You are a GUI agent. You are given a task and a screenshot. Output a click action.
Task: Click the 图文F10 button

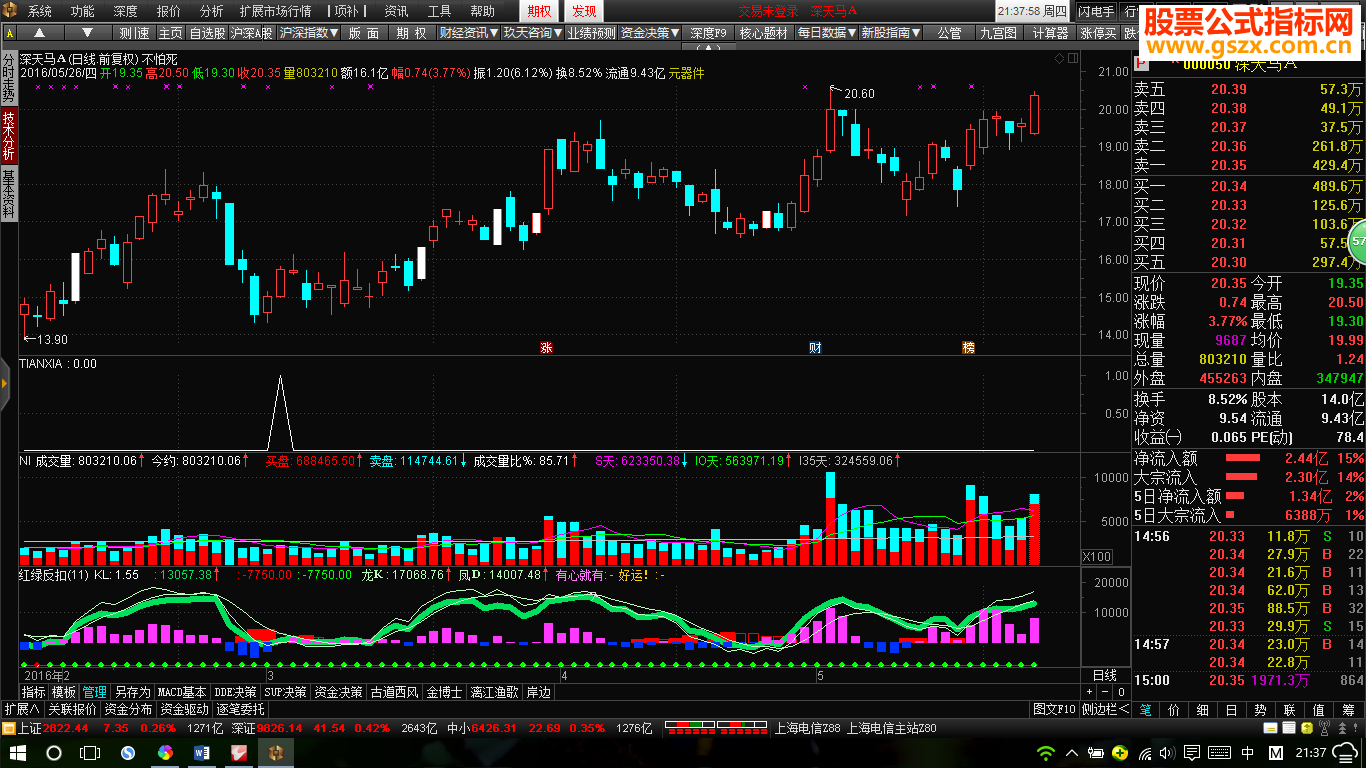(1055, 709)
